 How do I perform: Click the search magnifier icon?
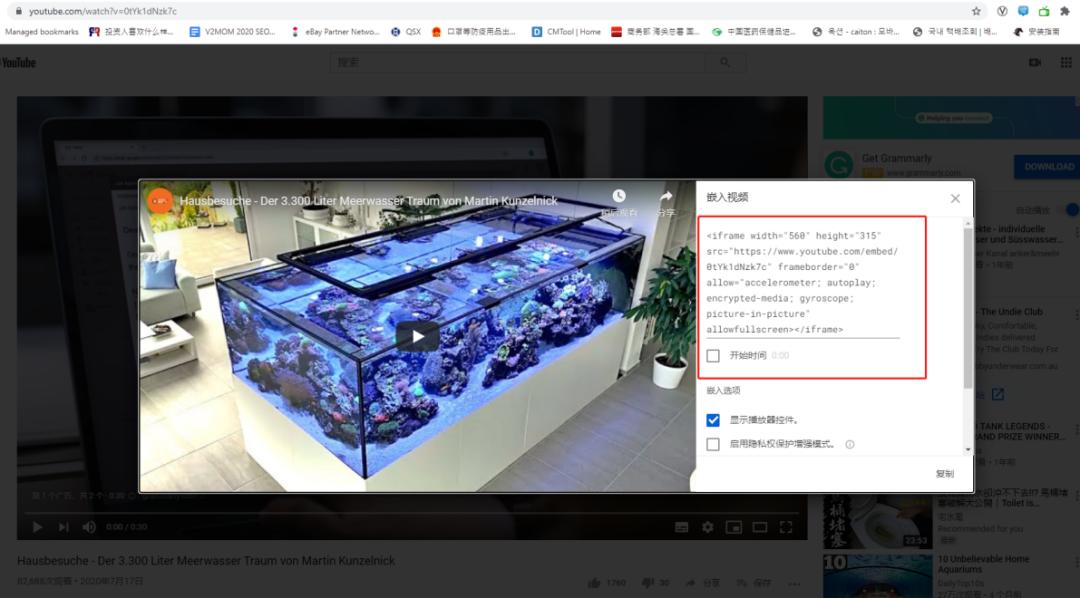click(x=725, y=61)
